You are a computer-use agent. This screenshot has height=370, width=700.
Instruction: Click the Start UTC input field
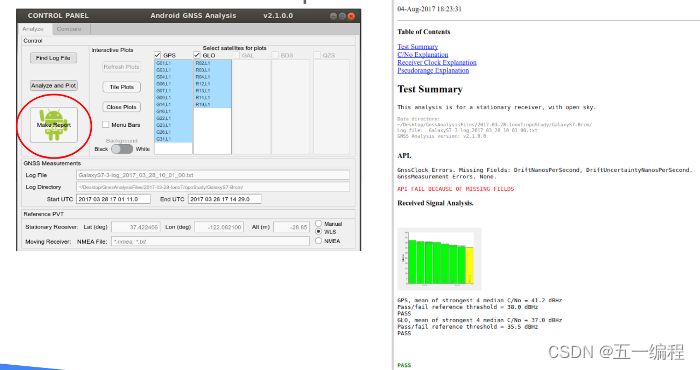pyautogui.click(x=113, y=199)
